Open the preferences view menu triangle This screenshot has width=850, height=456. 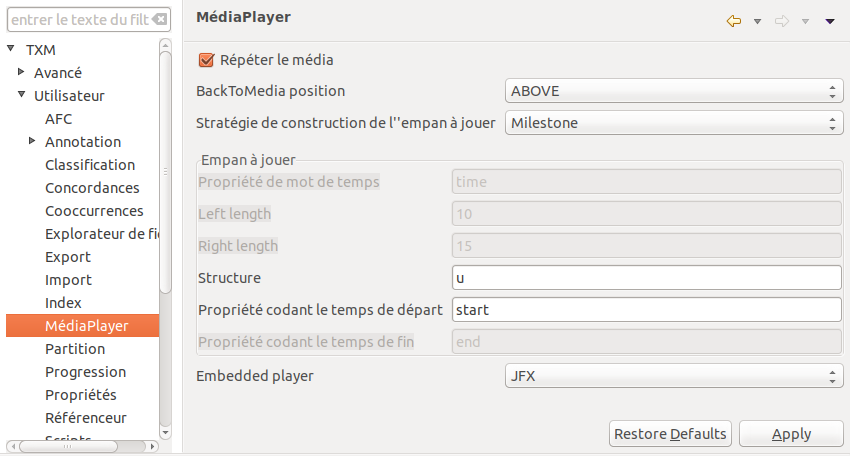[x=830, y=21]
